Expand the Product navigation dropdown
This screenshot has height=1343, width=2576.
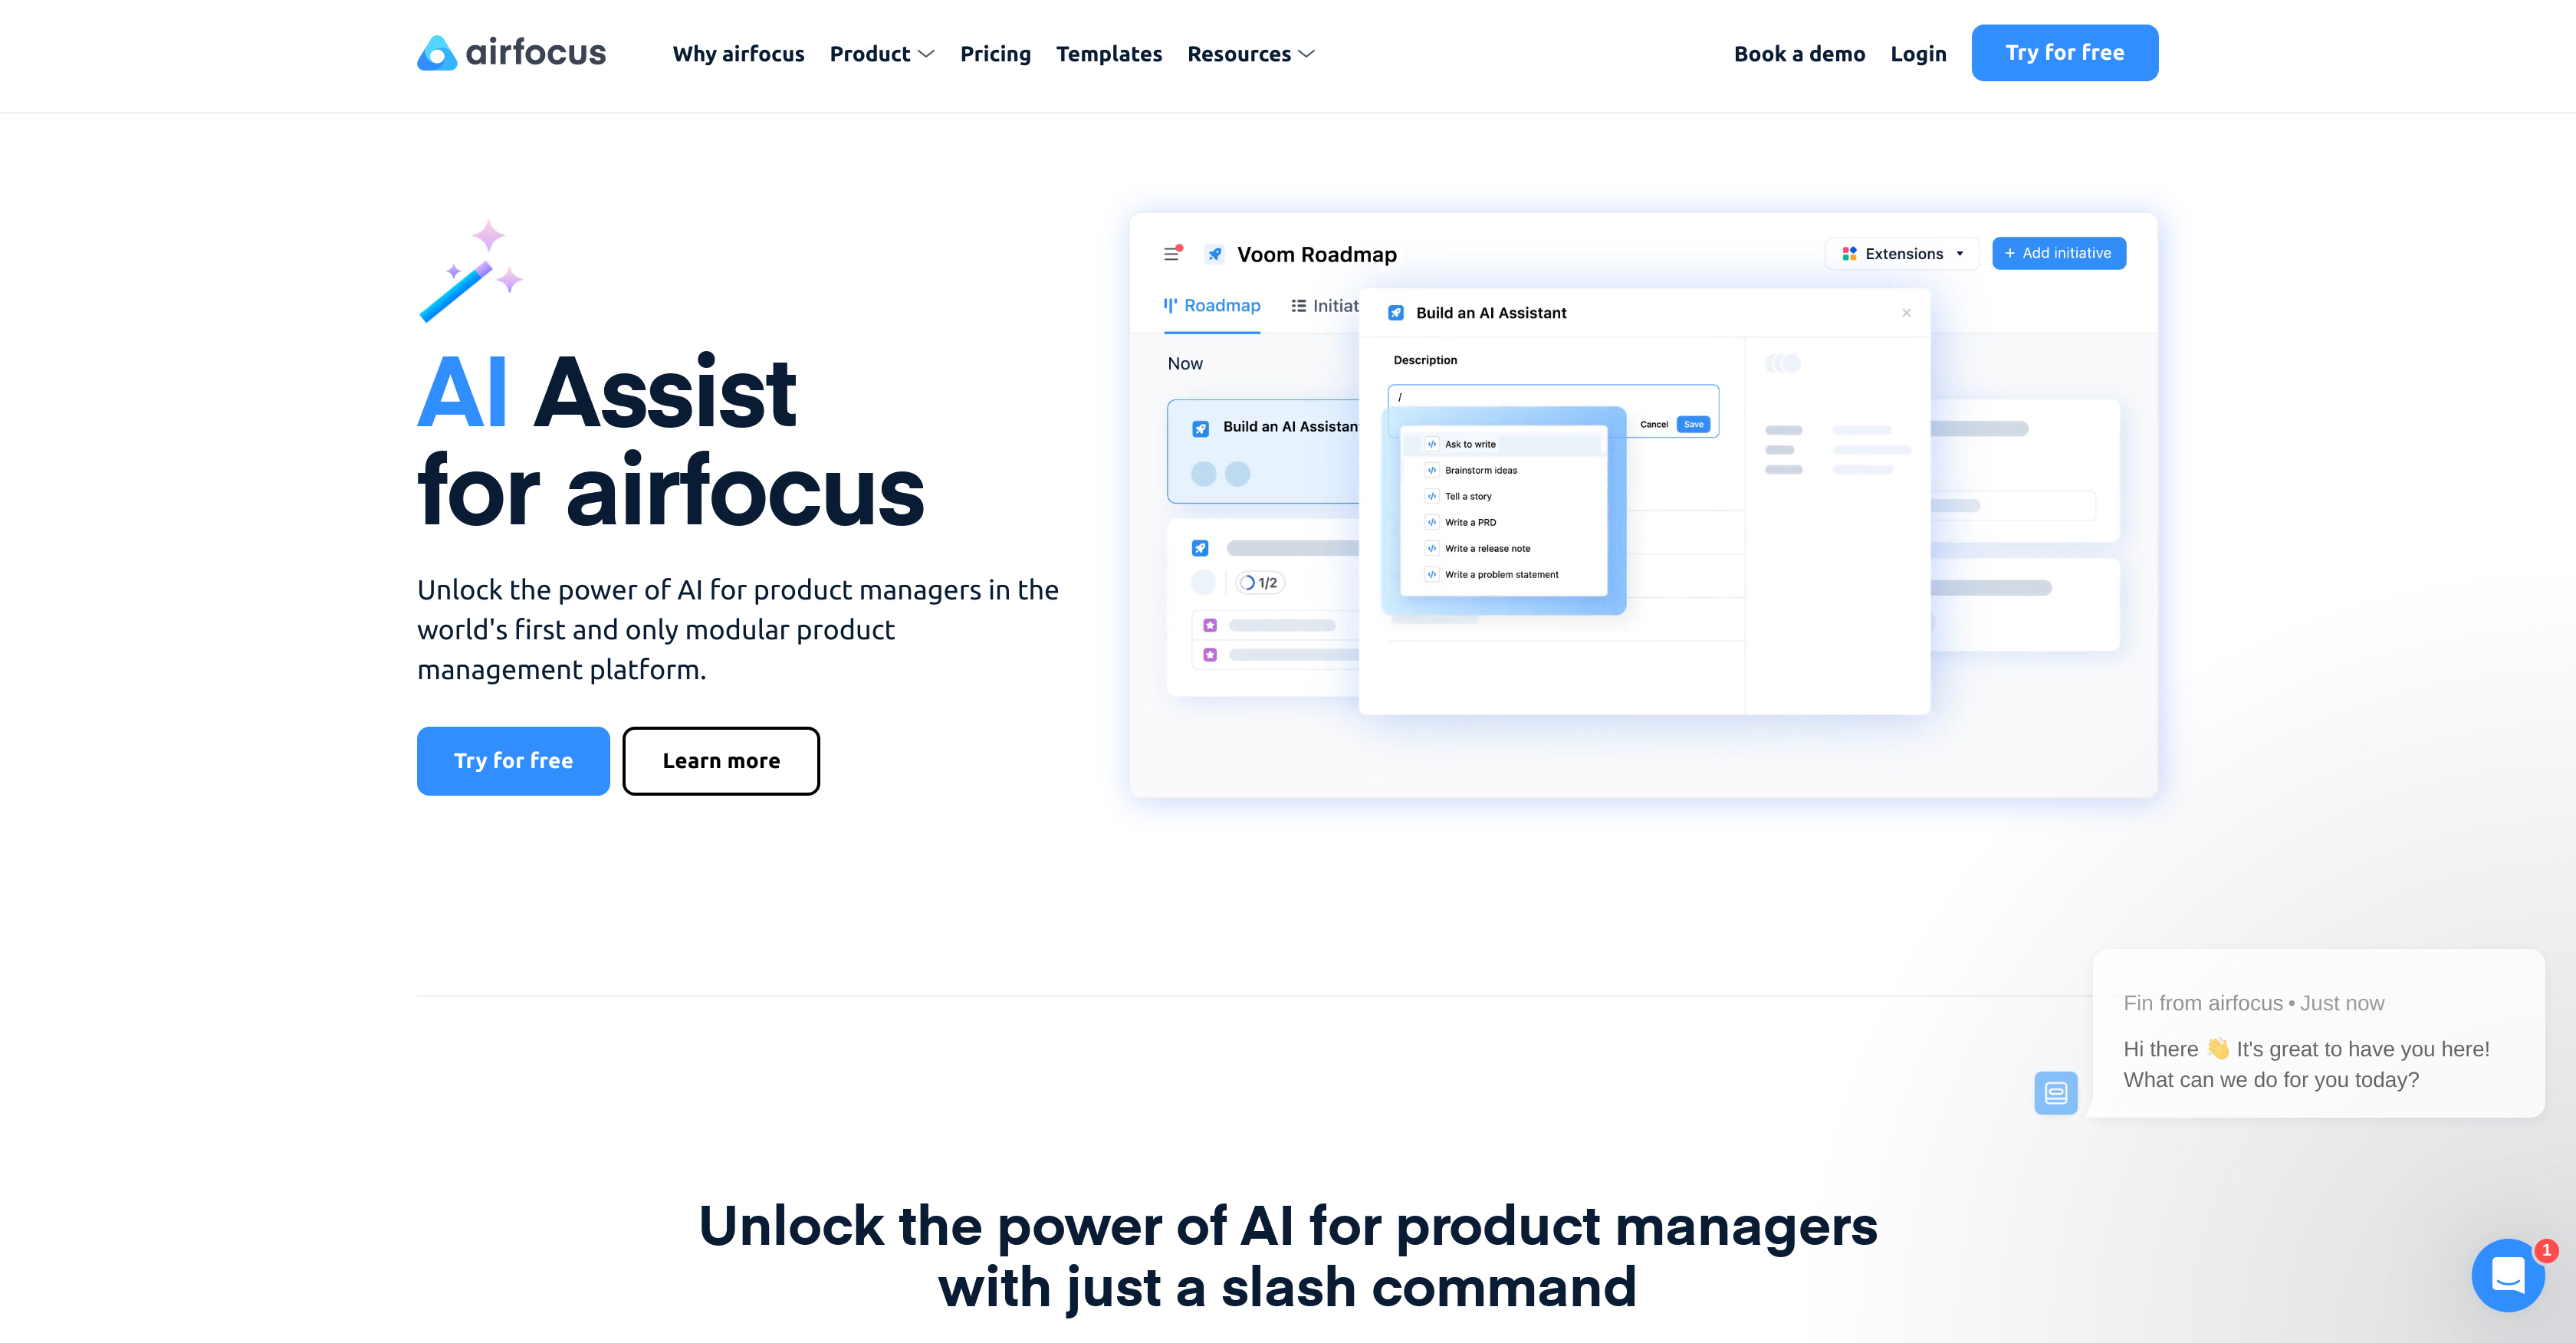click(x=881, y=53)
